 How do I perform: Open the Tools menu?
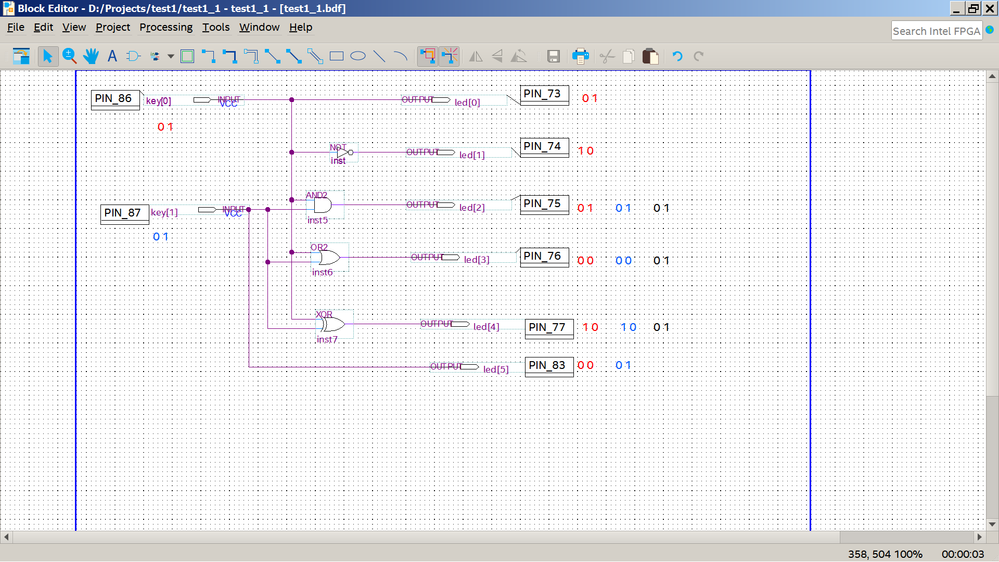215,27
